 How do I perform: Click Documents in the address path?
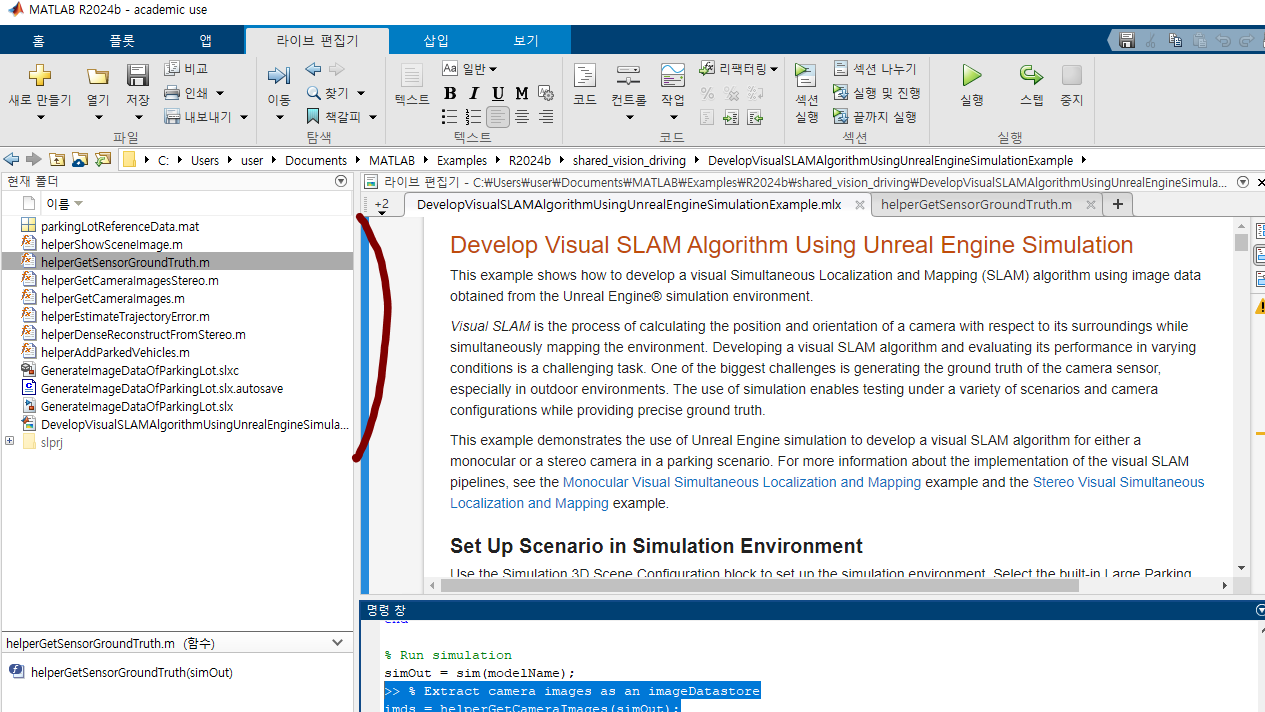[316, 160]
